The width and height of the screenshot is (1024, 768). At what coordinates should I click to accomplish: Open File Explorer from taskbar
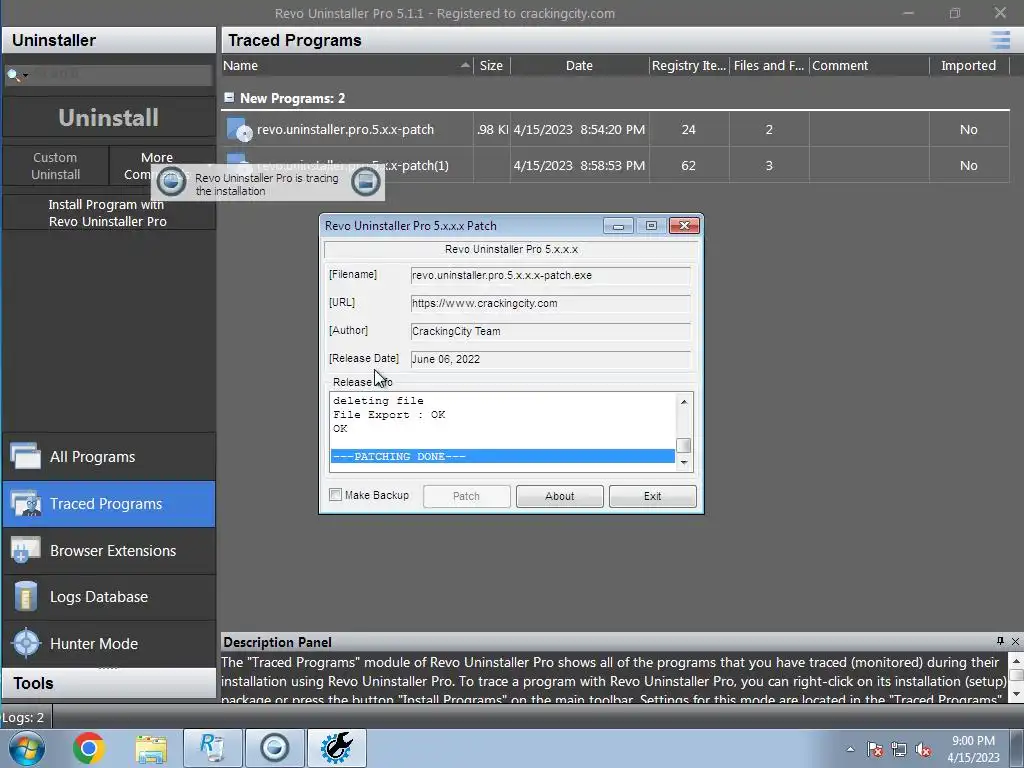click(151, 748)
